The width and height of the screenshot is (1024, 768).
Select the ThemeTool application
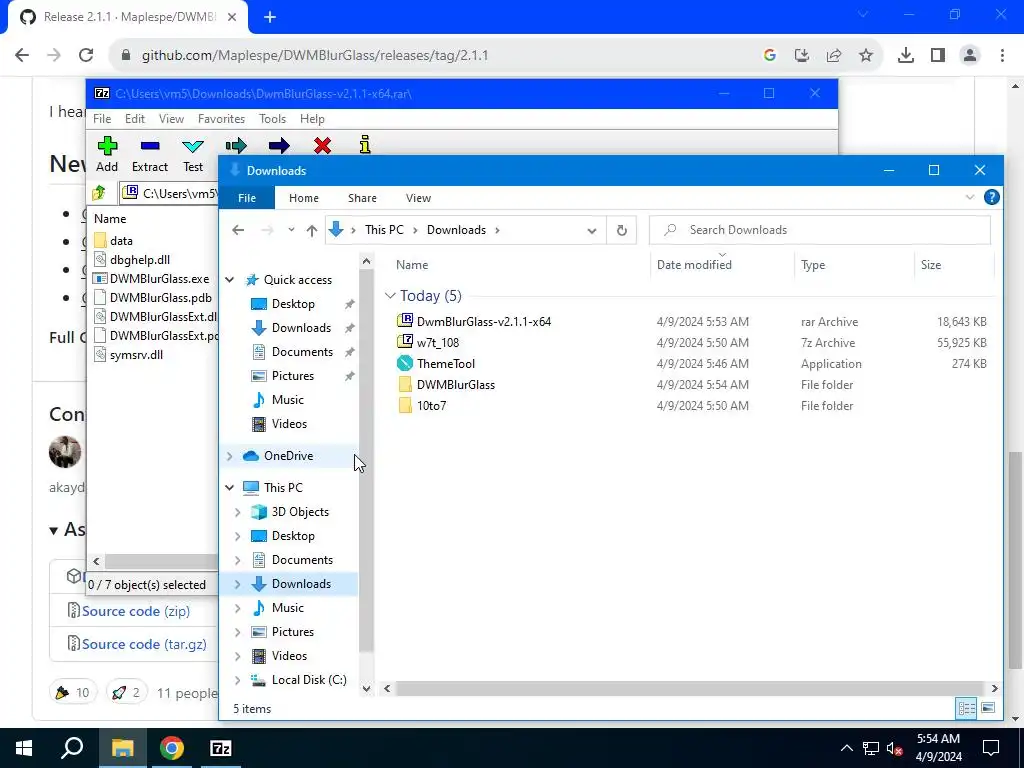point(446,364)
